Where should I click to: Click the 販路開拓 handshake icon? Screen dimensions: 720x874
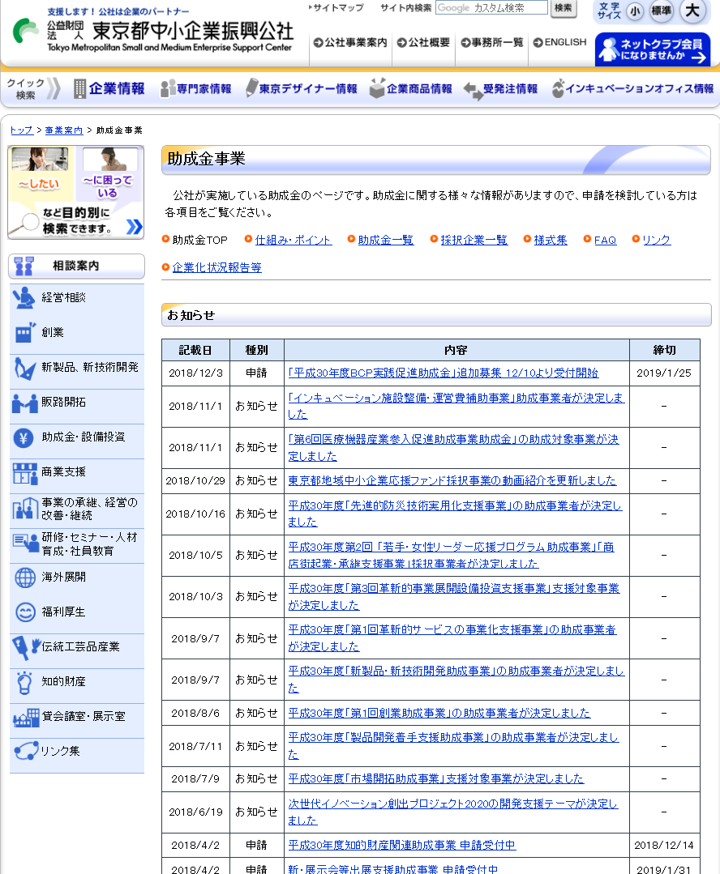pyautogui.click(x=25, y=403)
